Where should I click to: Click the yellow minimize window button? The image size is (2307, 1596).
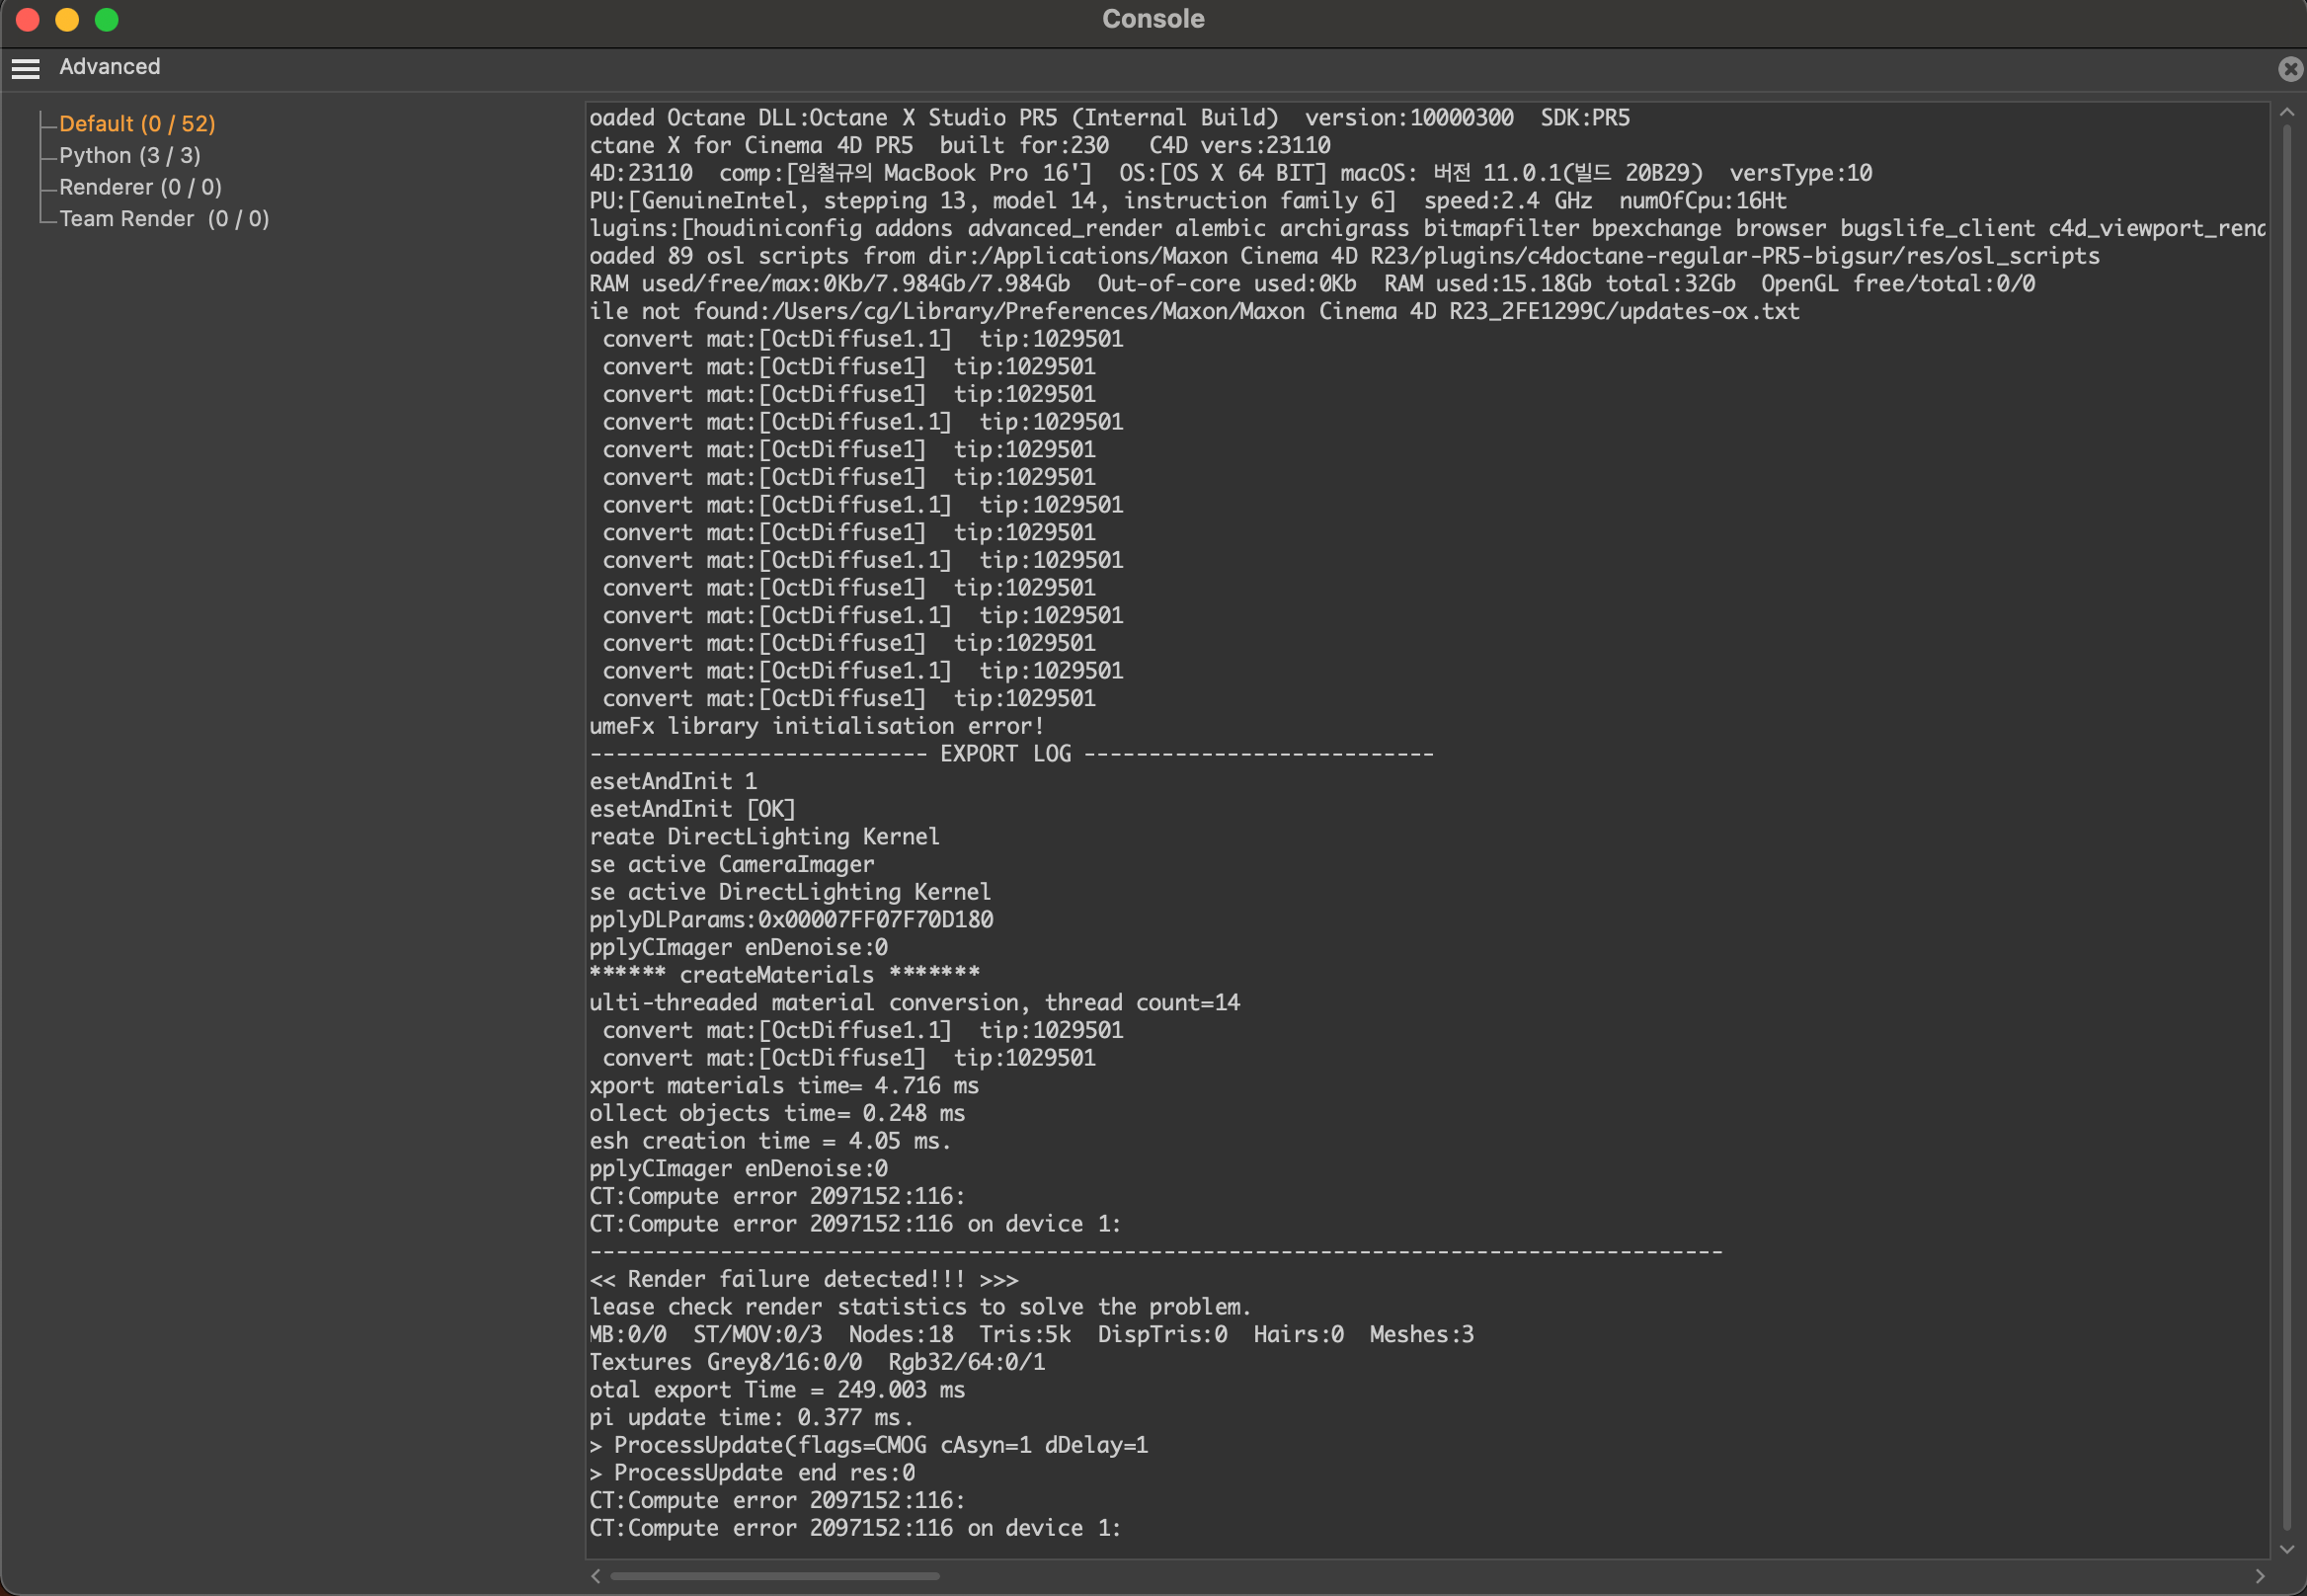pos(67,19)
